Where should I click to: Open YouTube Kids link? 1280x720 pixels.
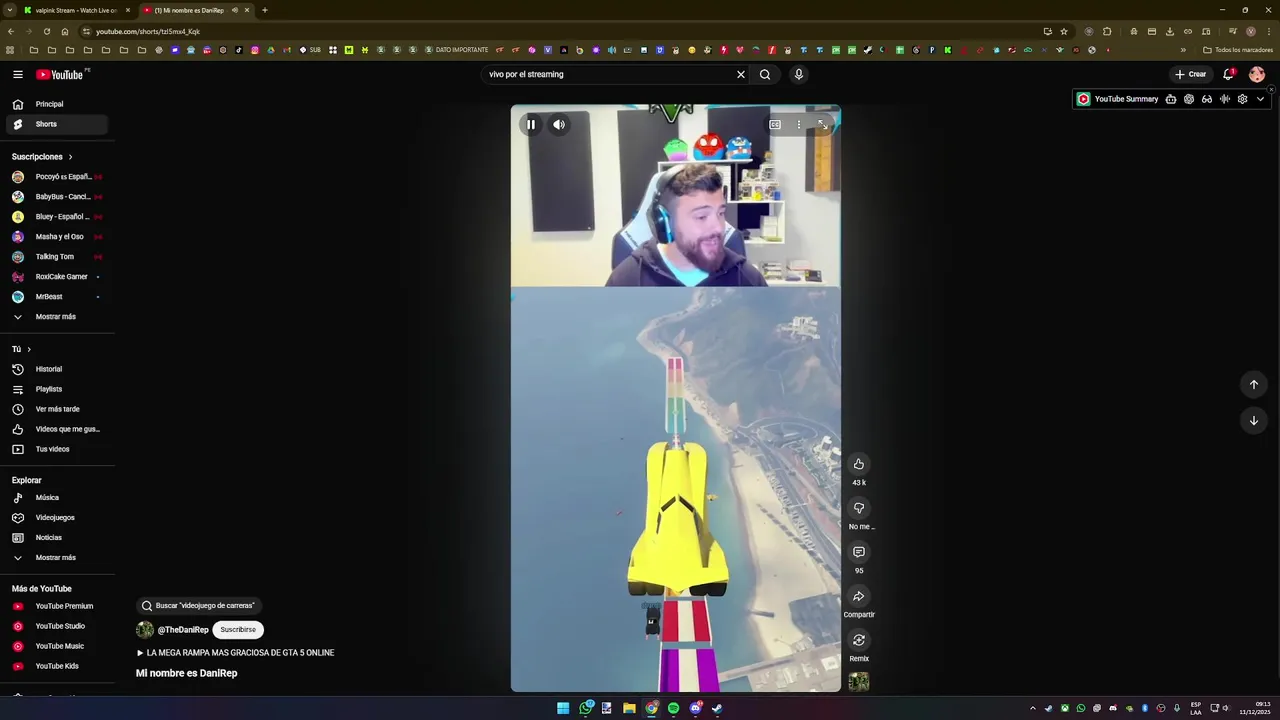pyautogui.click(x=55, y=666)
